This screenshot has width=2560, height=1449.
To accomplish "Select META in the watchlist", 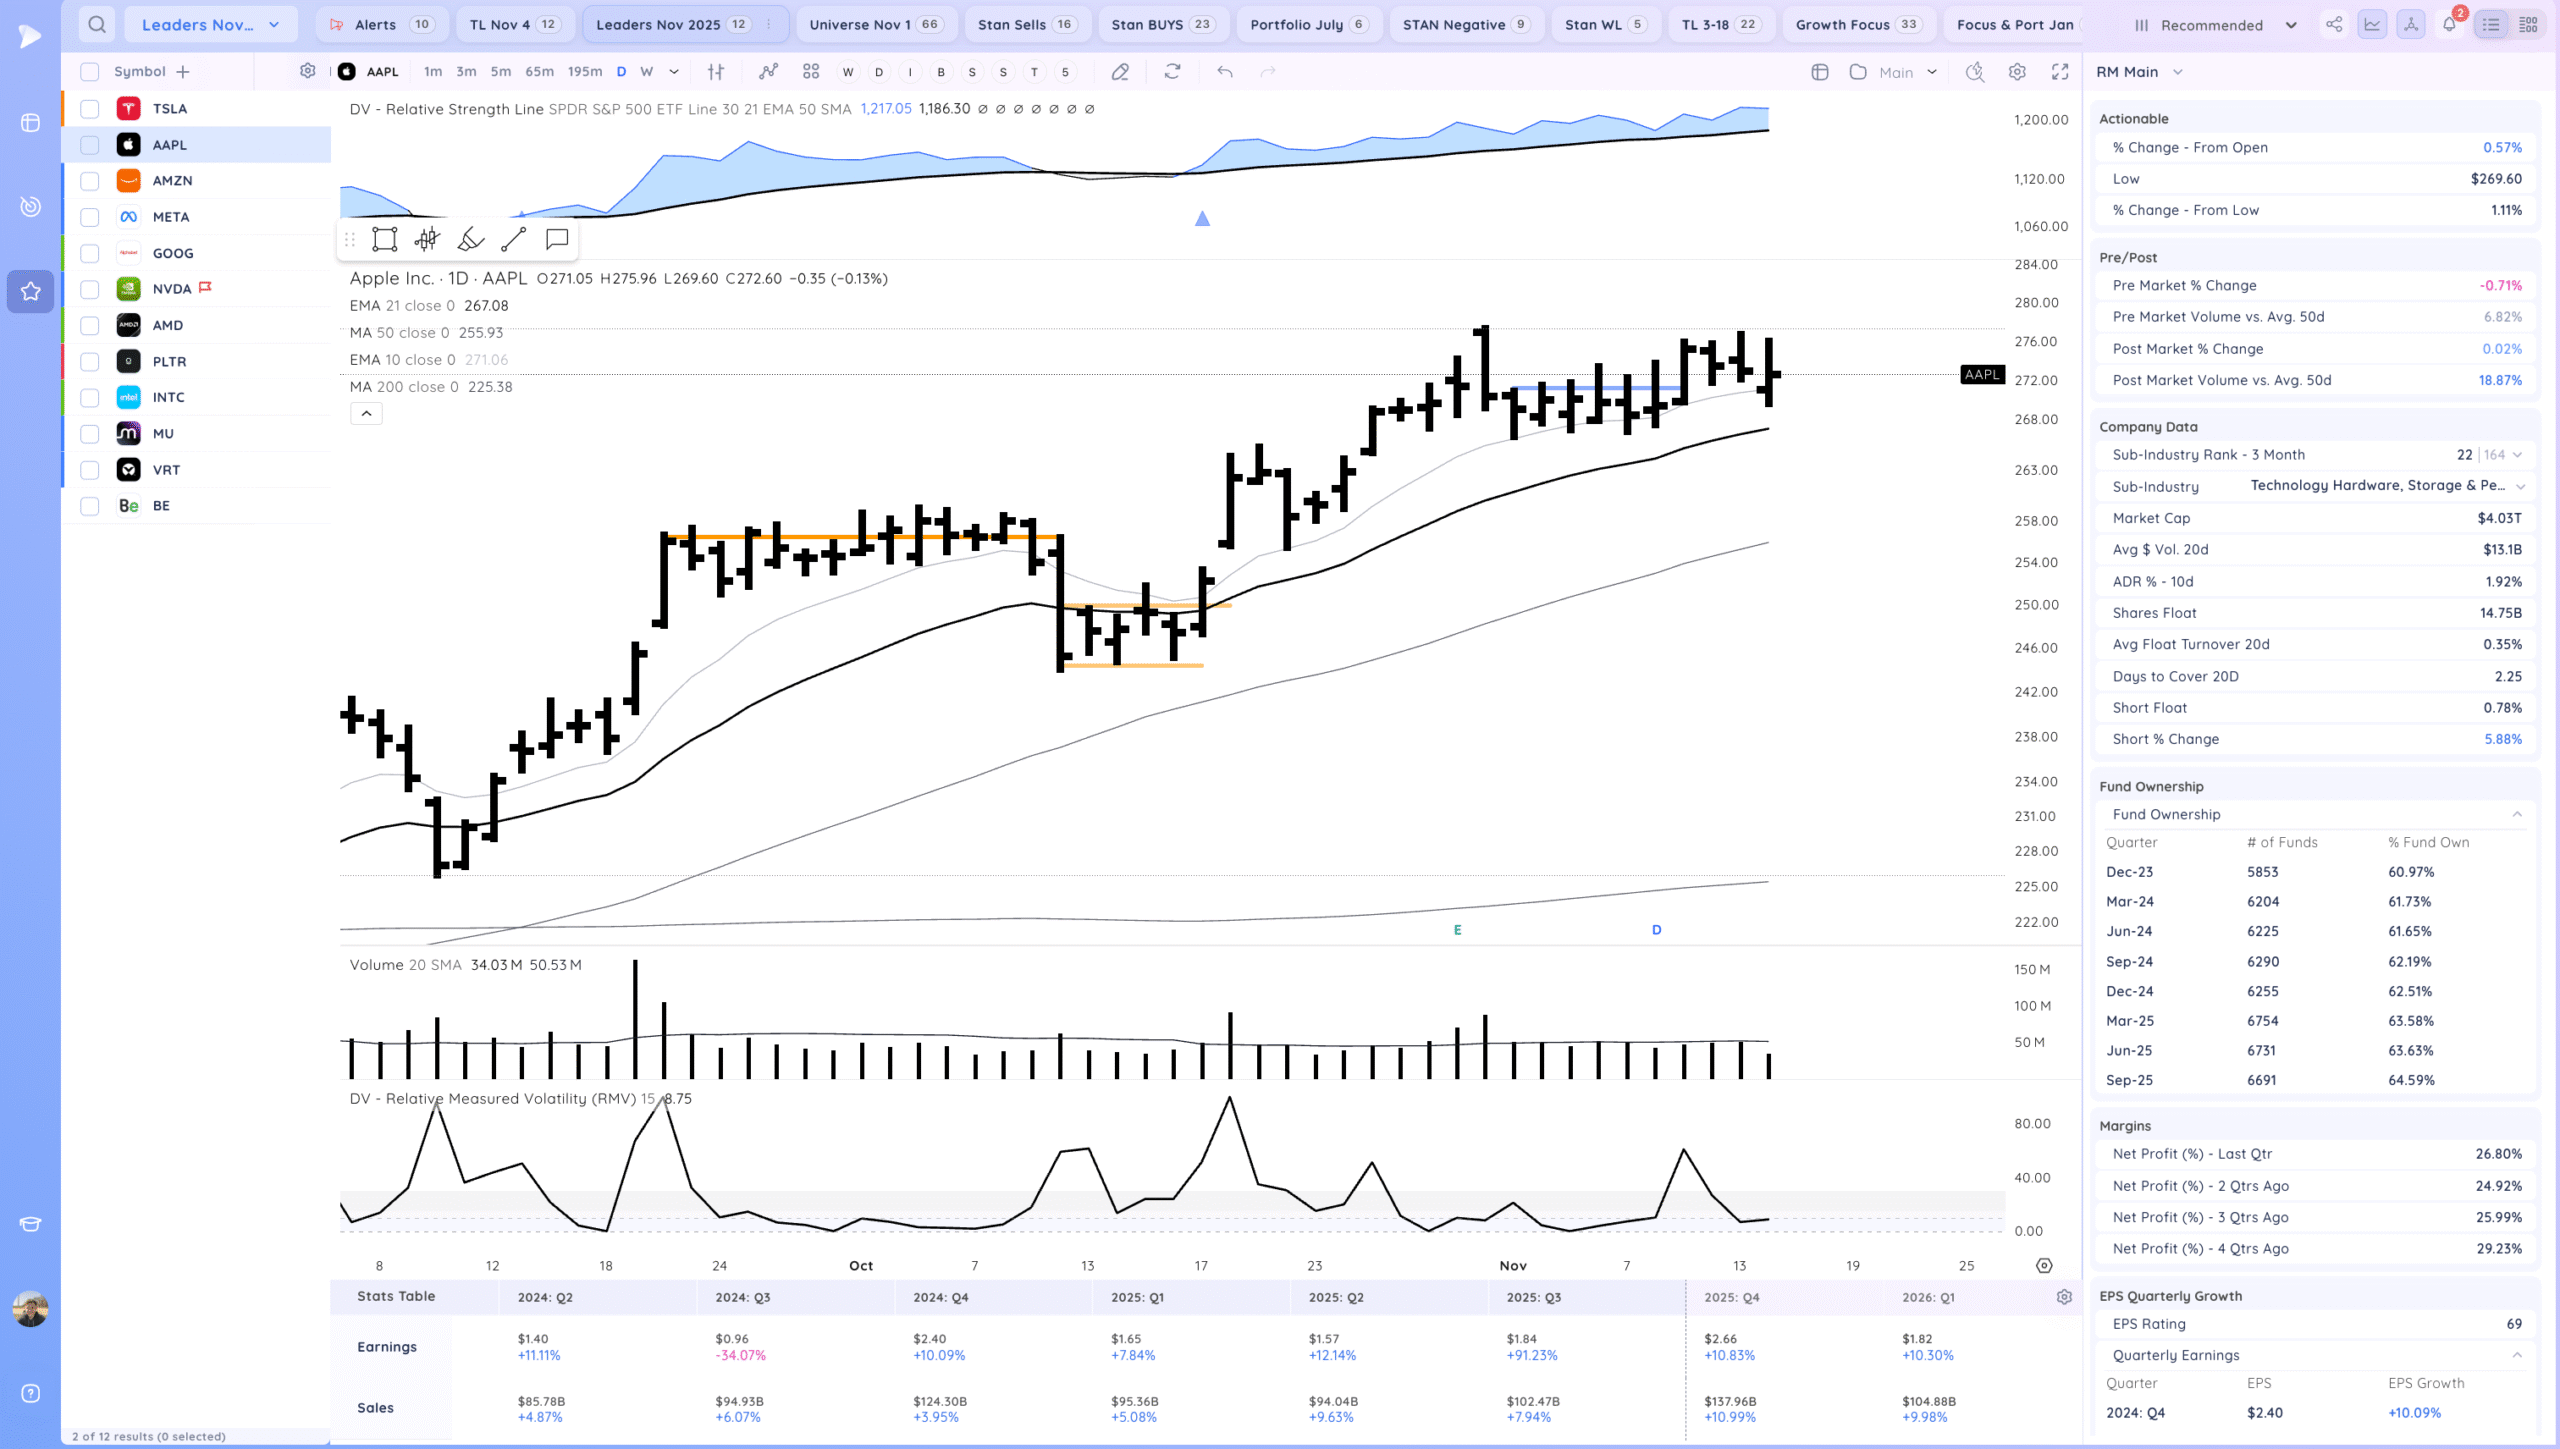I will 171,217.
